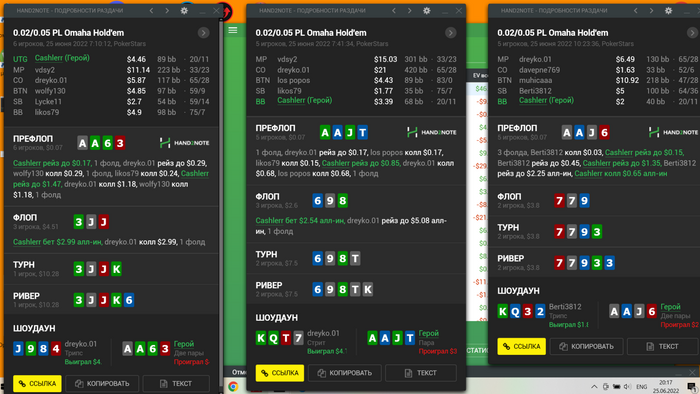700x394 pixels.
Task: Switch ENG input language in taskbar
Action: [x=642, y=387]
